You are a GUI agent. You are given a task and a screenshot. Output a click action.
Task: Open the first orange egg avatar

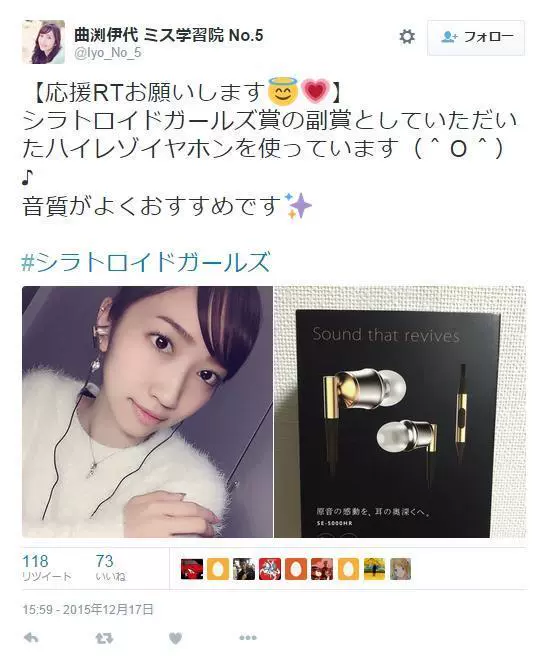(218, 569)
